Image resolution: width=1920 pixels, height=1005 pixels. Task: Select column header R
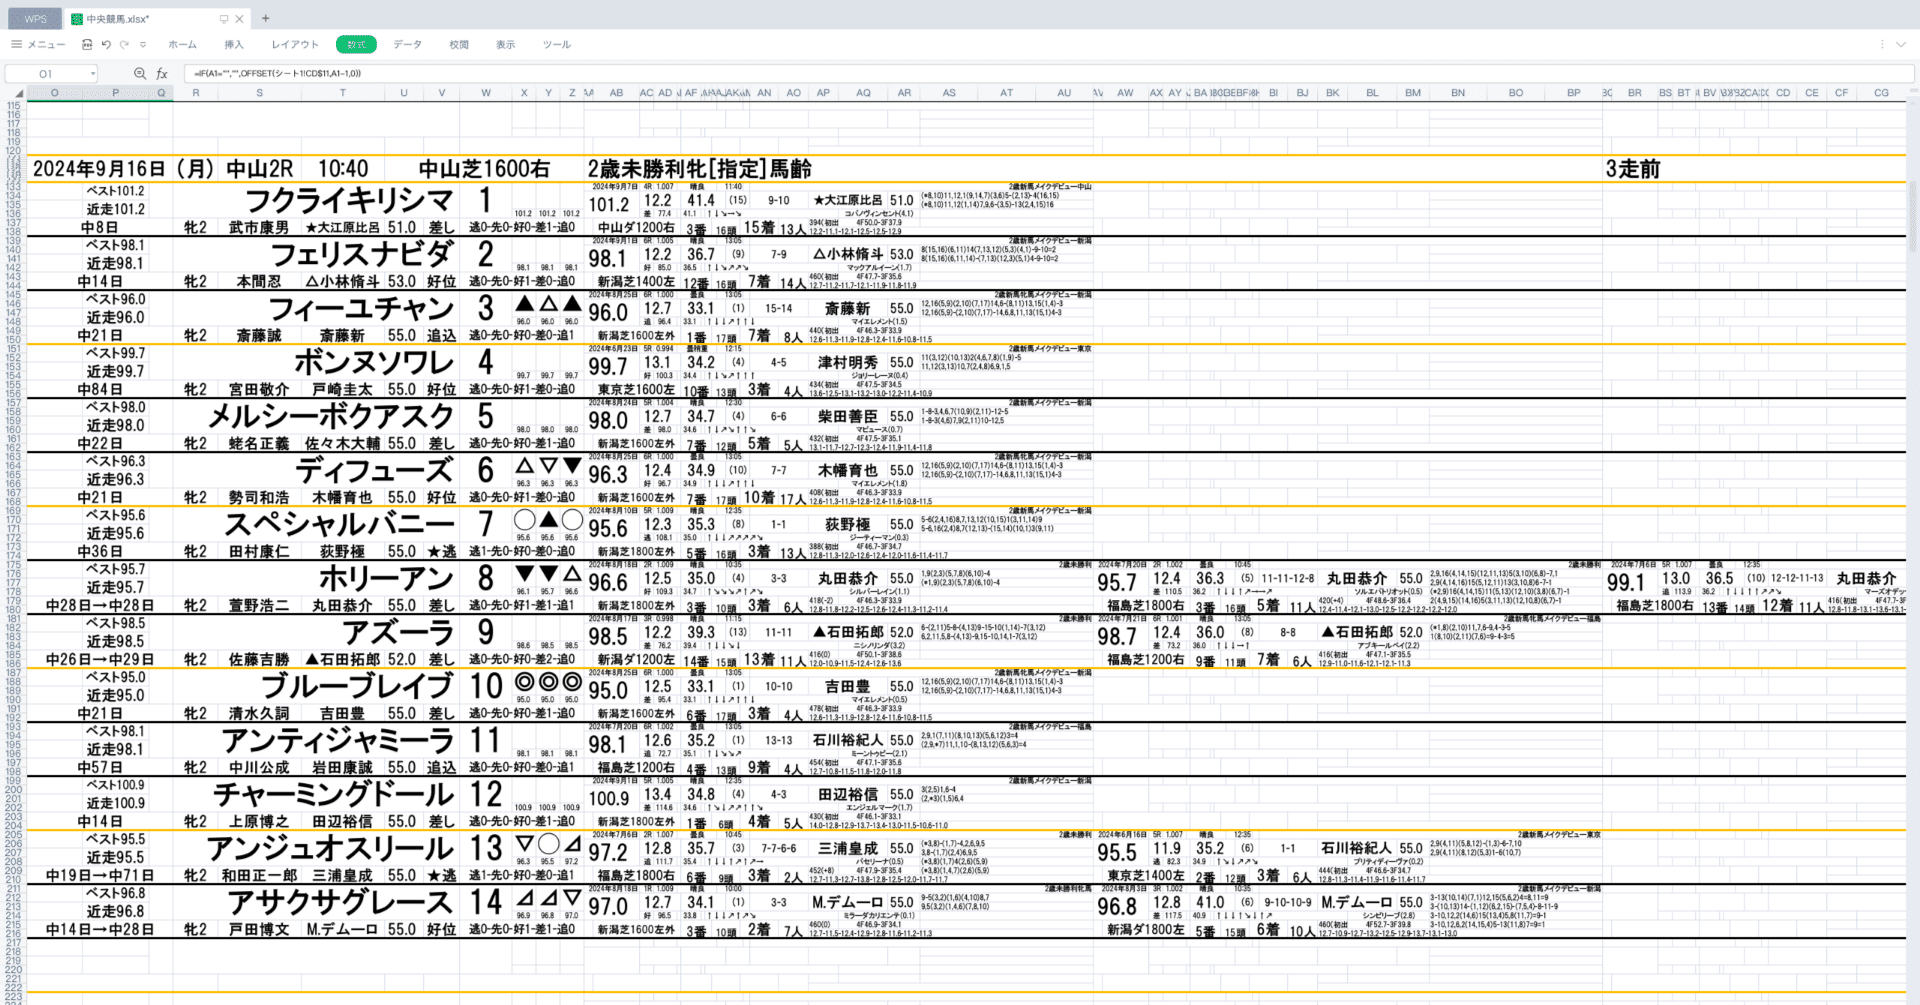(x=196, y=93)
